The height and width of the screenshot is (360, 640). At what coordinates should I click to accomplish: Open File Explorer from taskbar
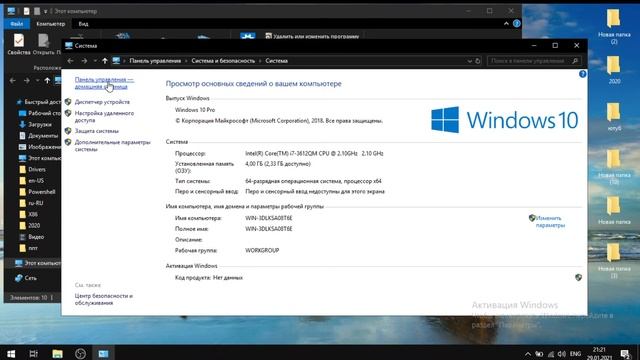(x=57, y=353)
